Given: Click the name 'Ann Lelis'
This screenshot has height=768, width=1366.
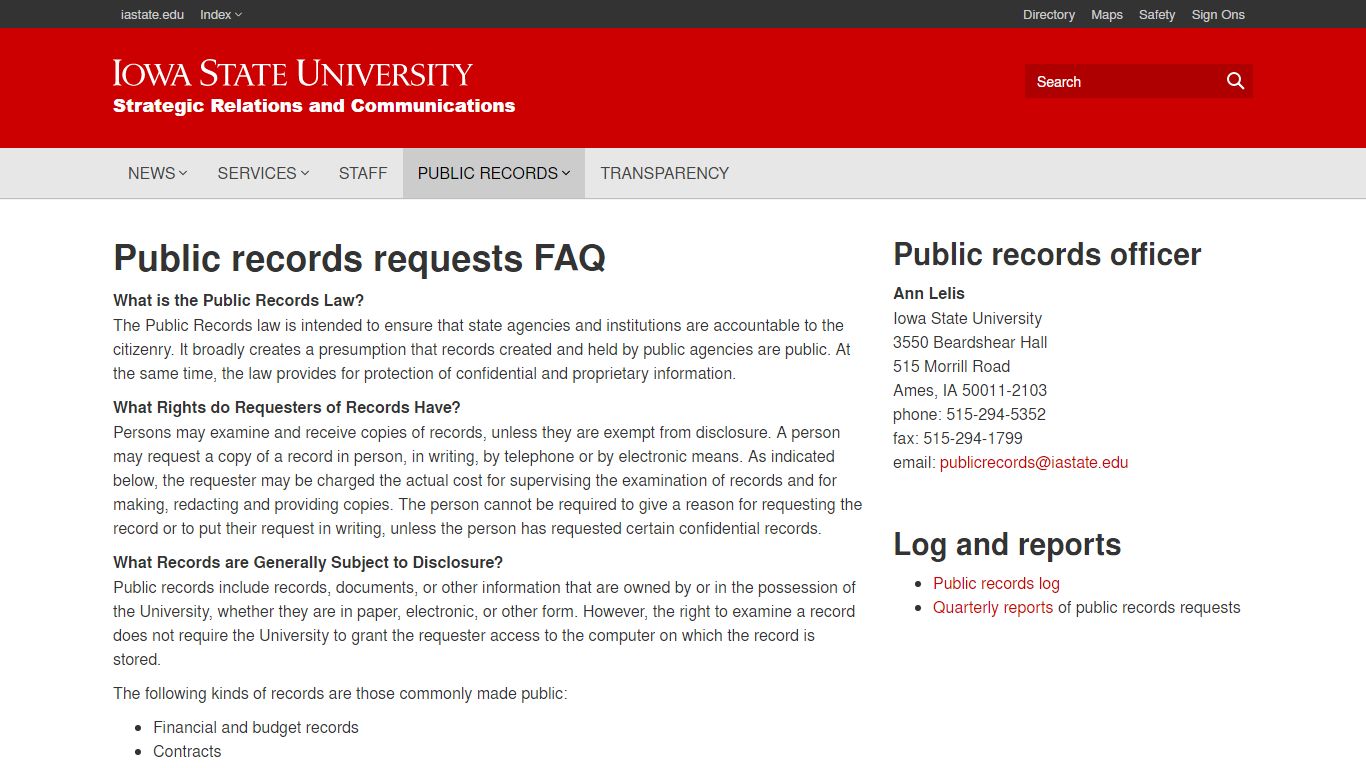Looking at the screenshot, I should tap(929, 293).
